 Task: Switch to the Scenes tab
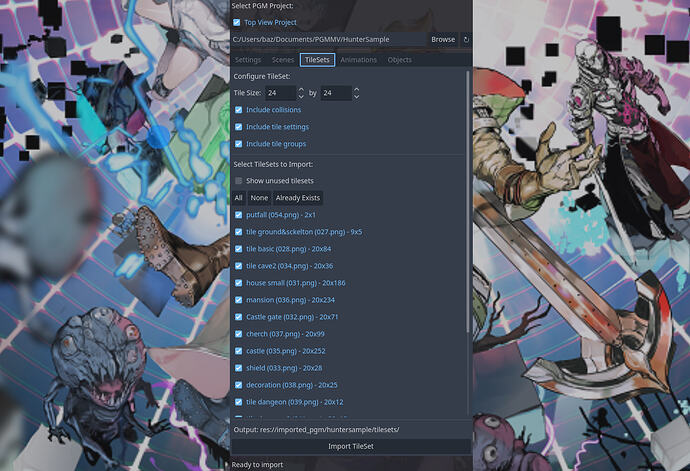[x=283, y=60]
